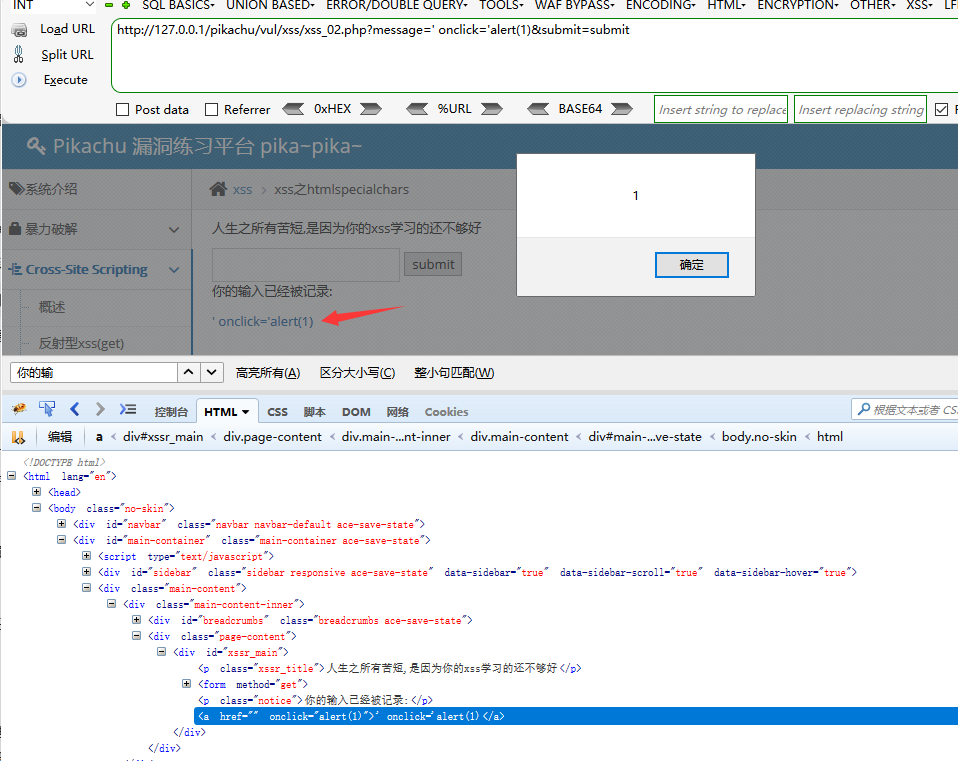Click the ' onclick='alert(1) link
The width and height of the screenshot is (958, 761).
(263, 321)
